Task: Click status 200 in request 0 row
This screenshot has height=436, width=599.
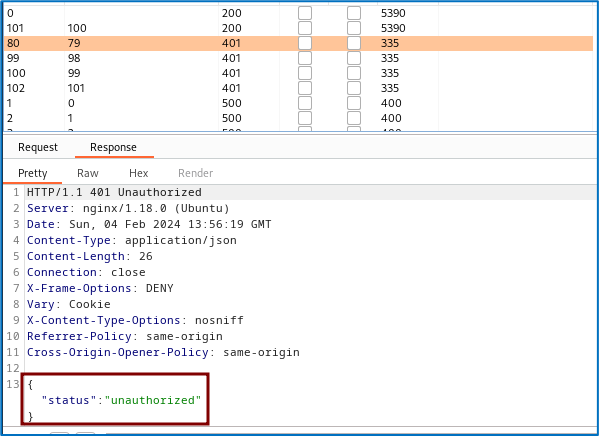Action: coord(232,13)
